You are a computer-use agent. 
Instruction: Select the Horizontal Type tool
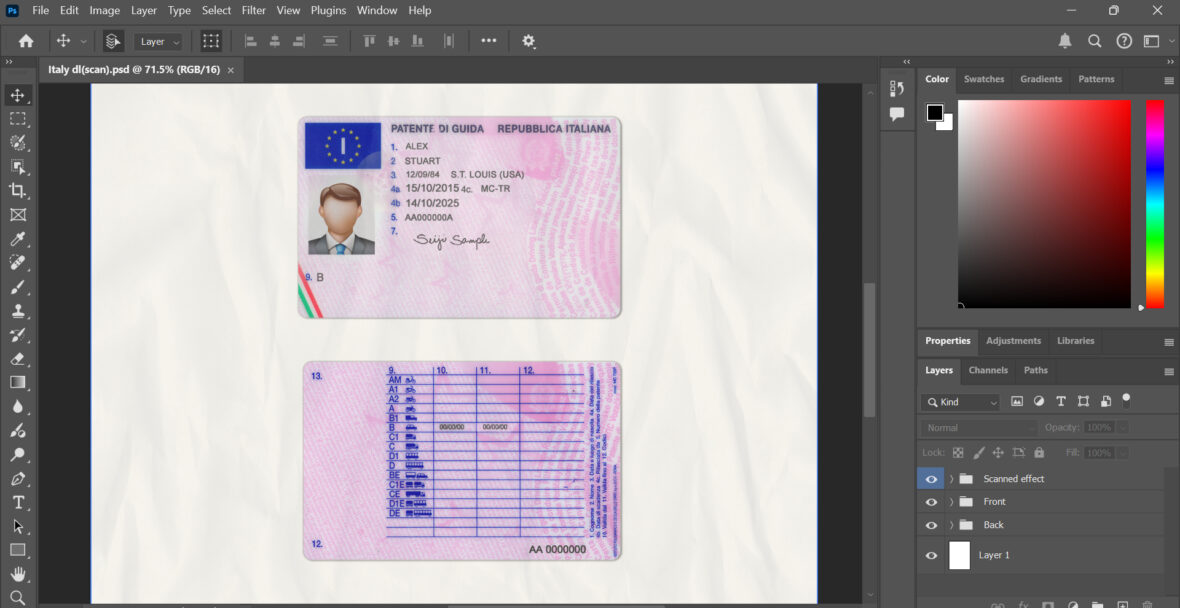pyautogui.click(x=18, y=503)
